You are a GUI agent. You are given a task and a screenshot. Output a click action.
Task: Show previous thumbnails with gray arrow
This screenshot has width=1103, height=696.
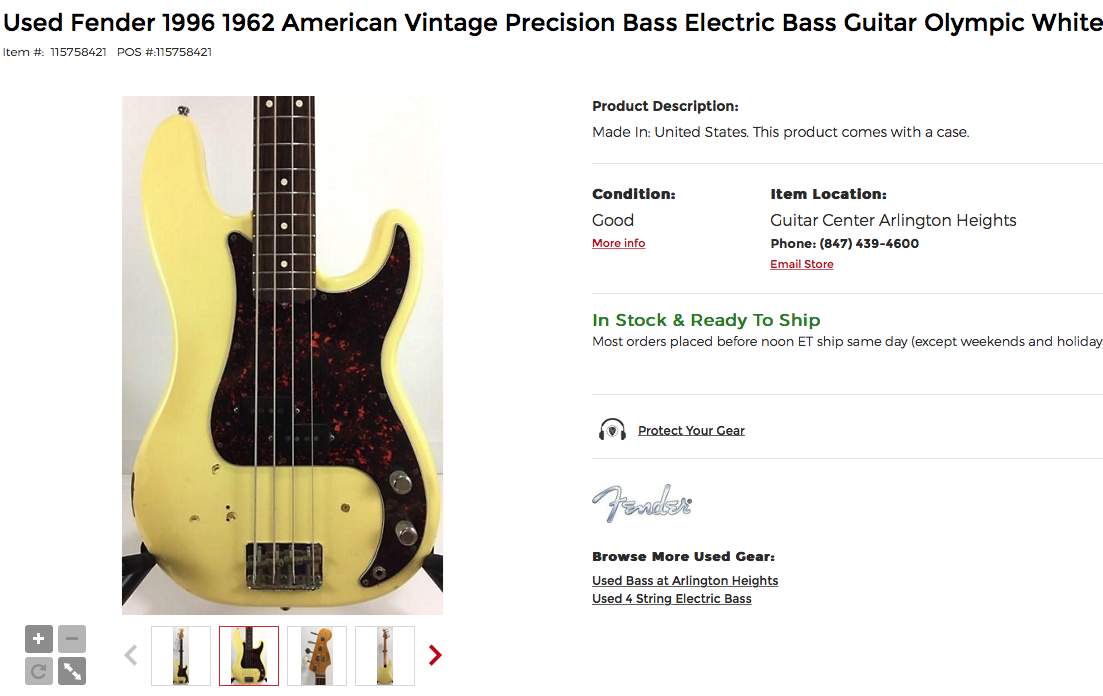point(131,655)
